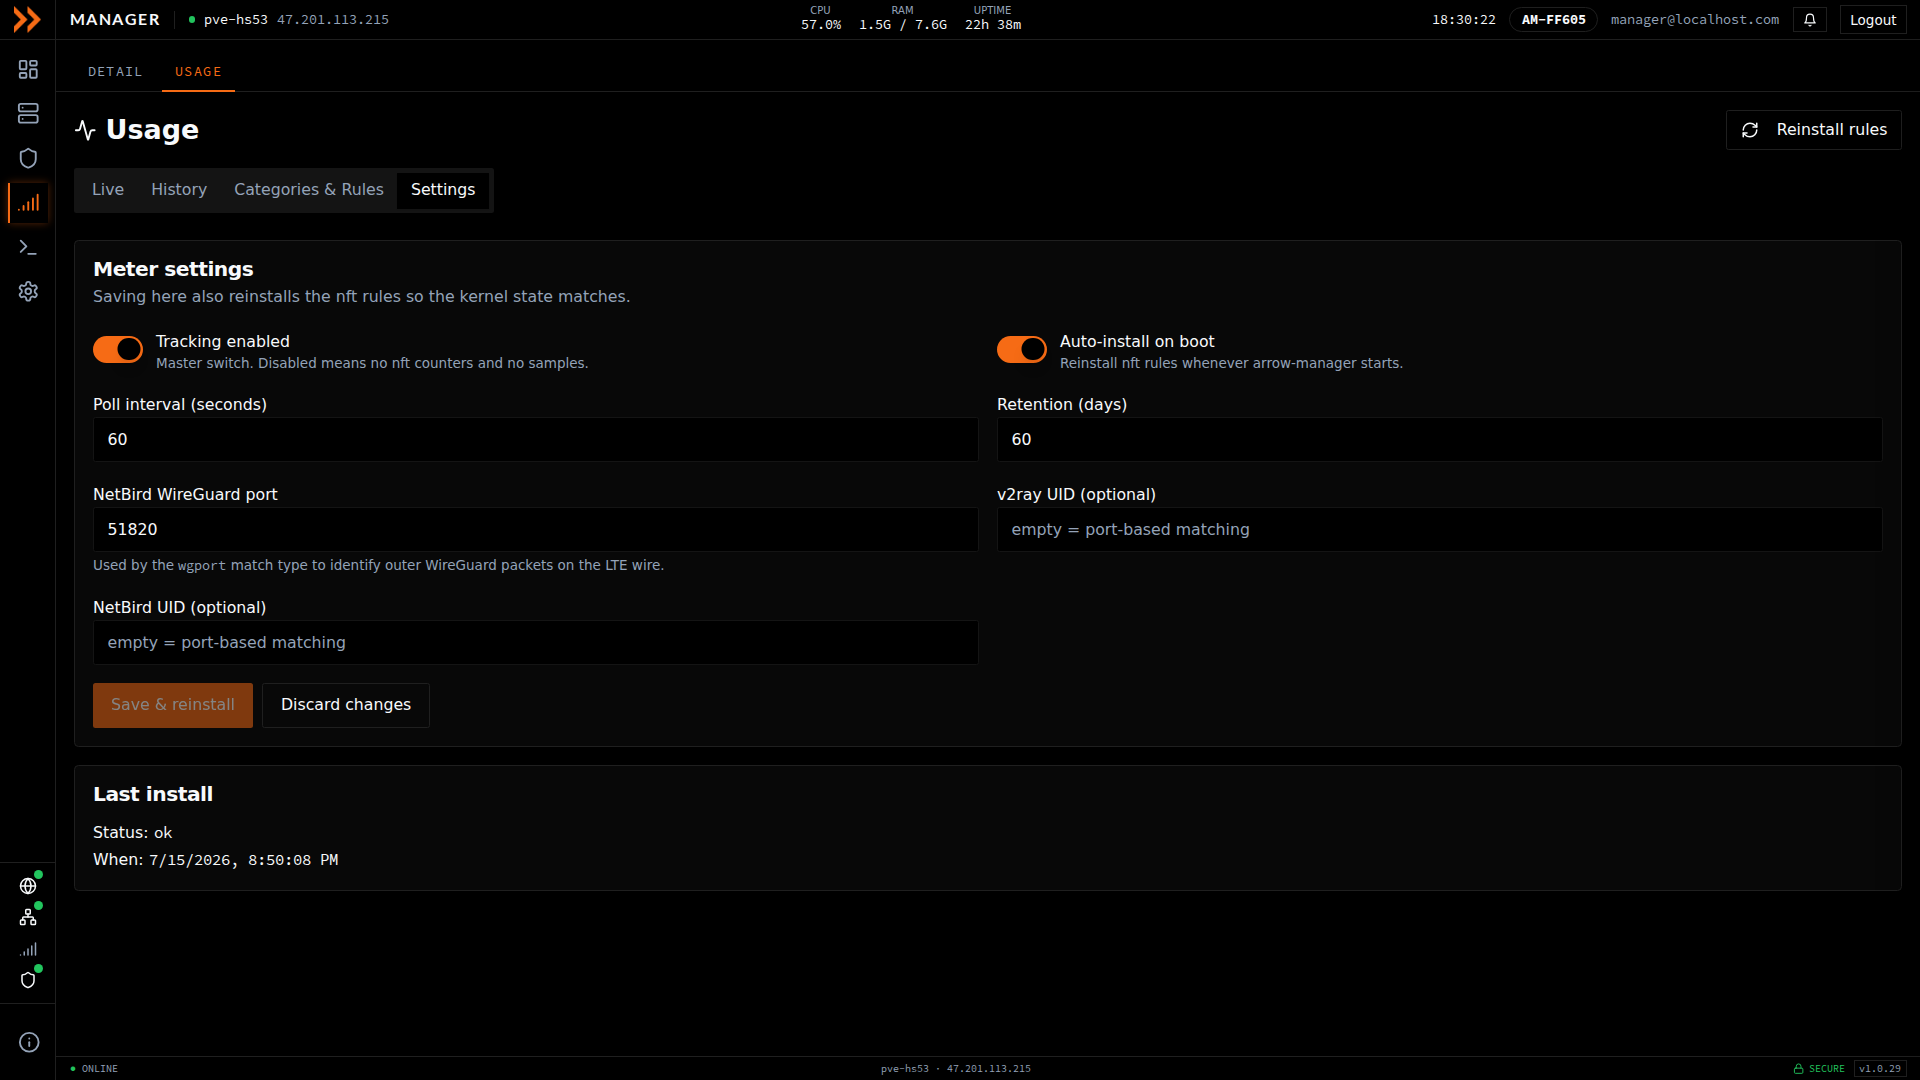Click the lower signal-bars status icon
The image size is (1920, 1080).
[28, 949]
